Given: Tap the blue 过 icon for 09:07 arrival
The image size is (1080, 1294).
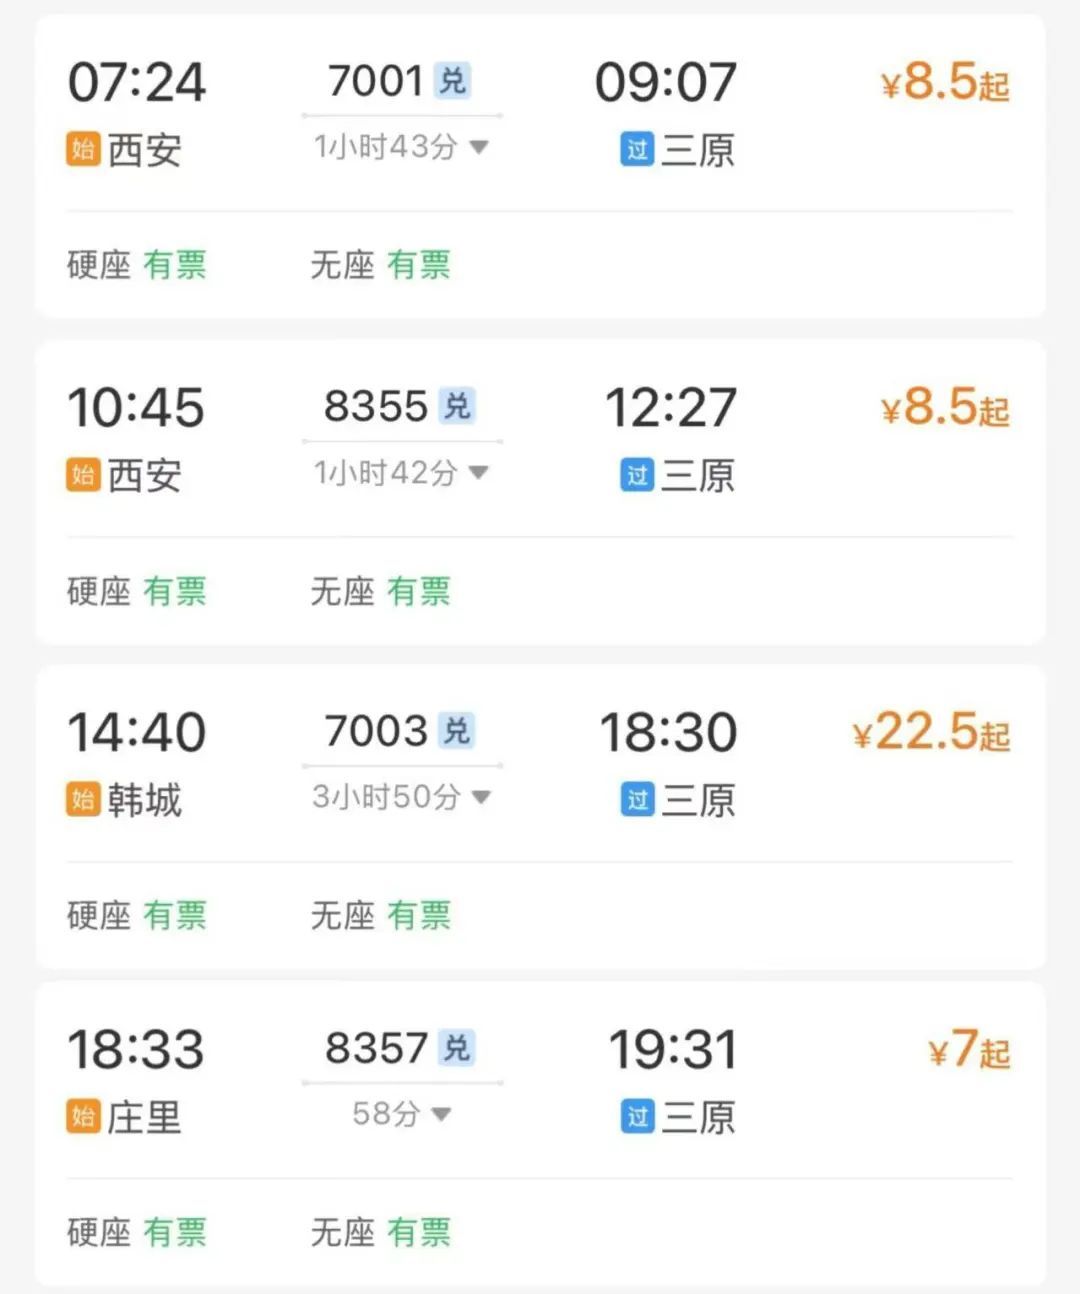Looking at the screenshot, I should [x=637, y=150].
